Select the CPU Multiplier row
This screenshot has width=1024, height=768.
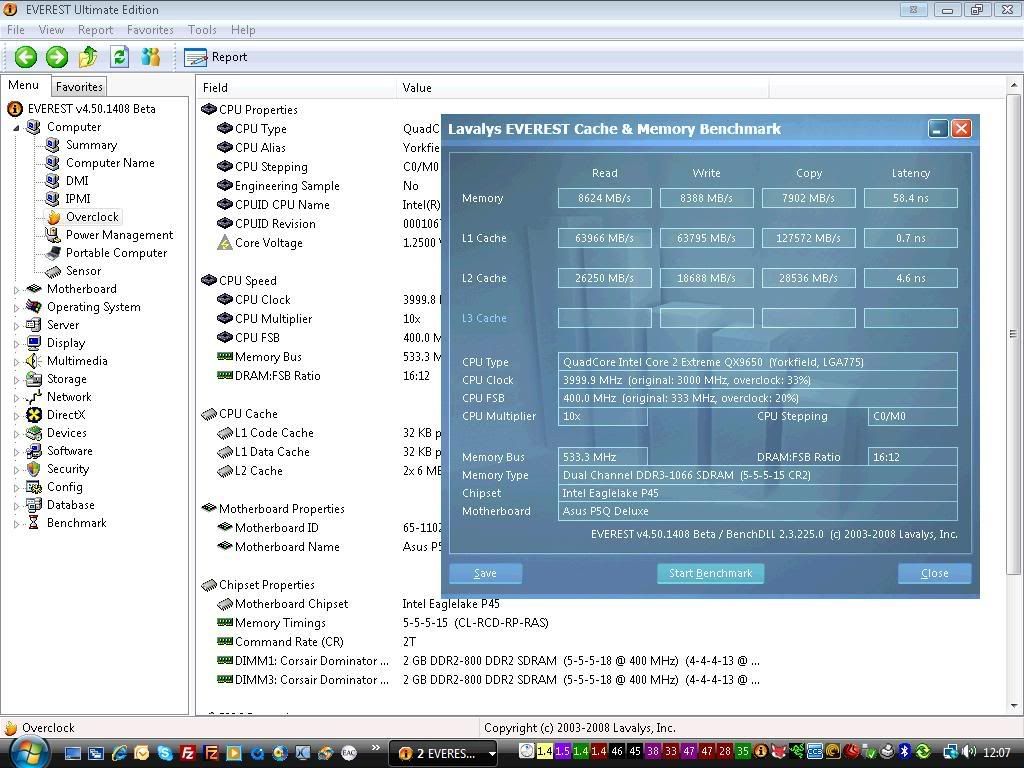(x=329, y=319)
